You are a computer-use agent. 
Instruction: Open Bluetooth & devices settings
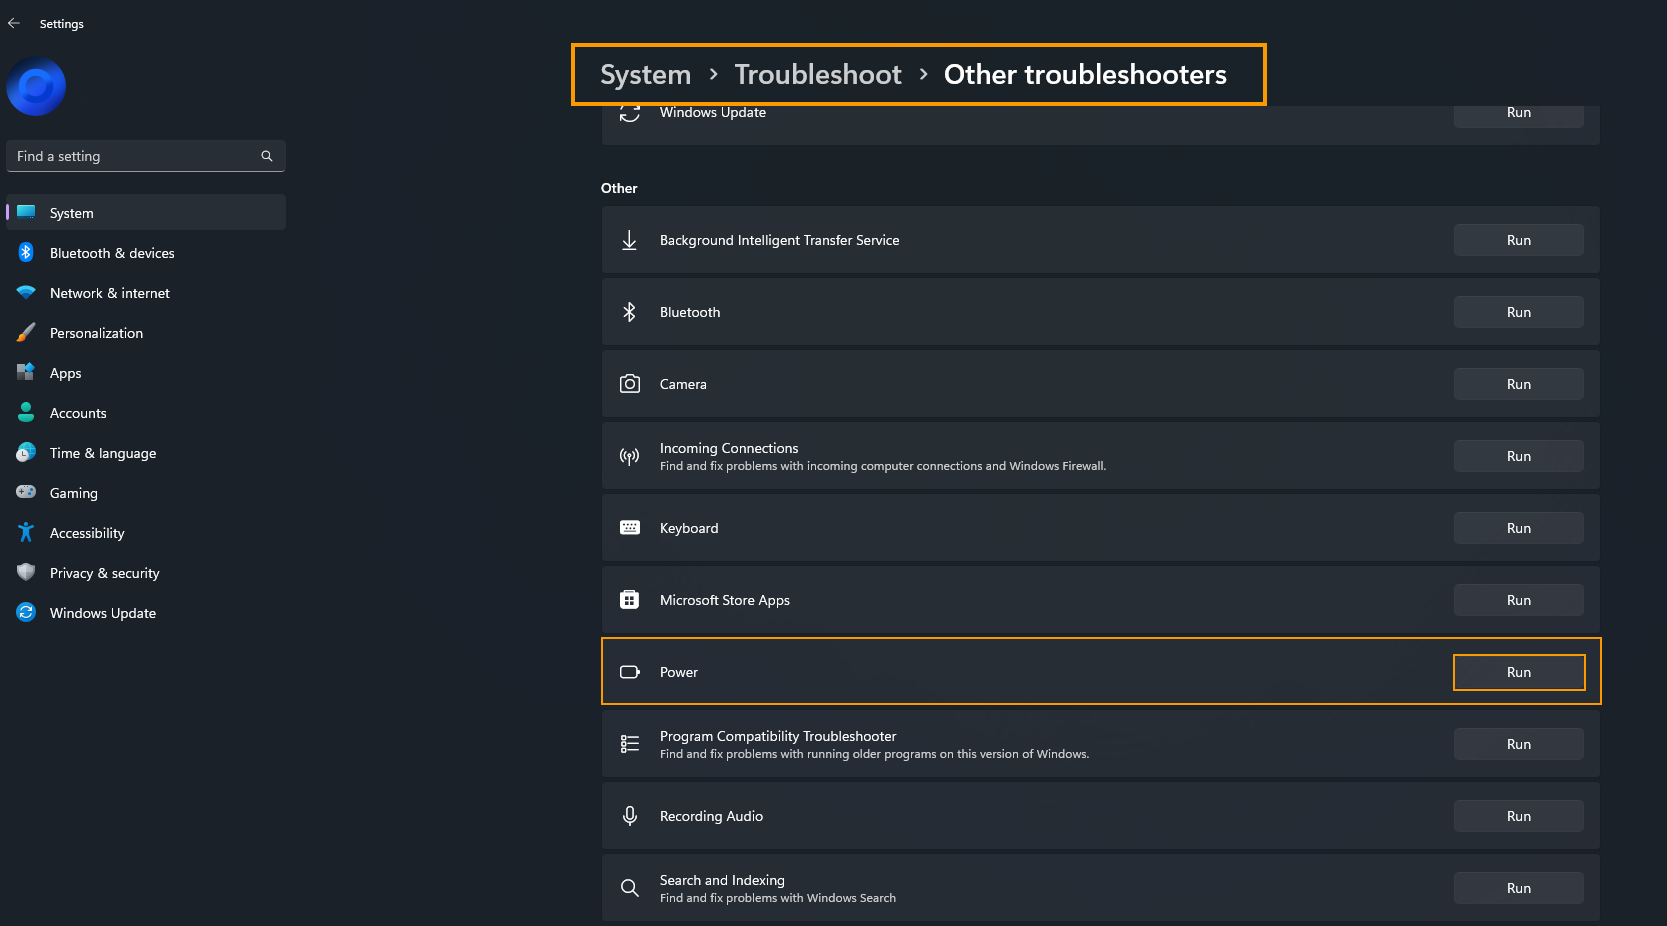click(x=146, y=253)
